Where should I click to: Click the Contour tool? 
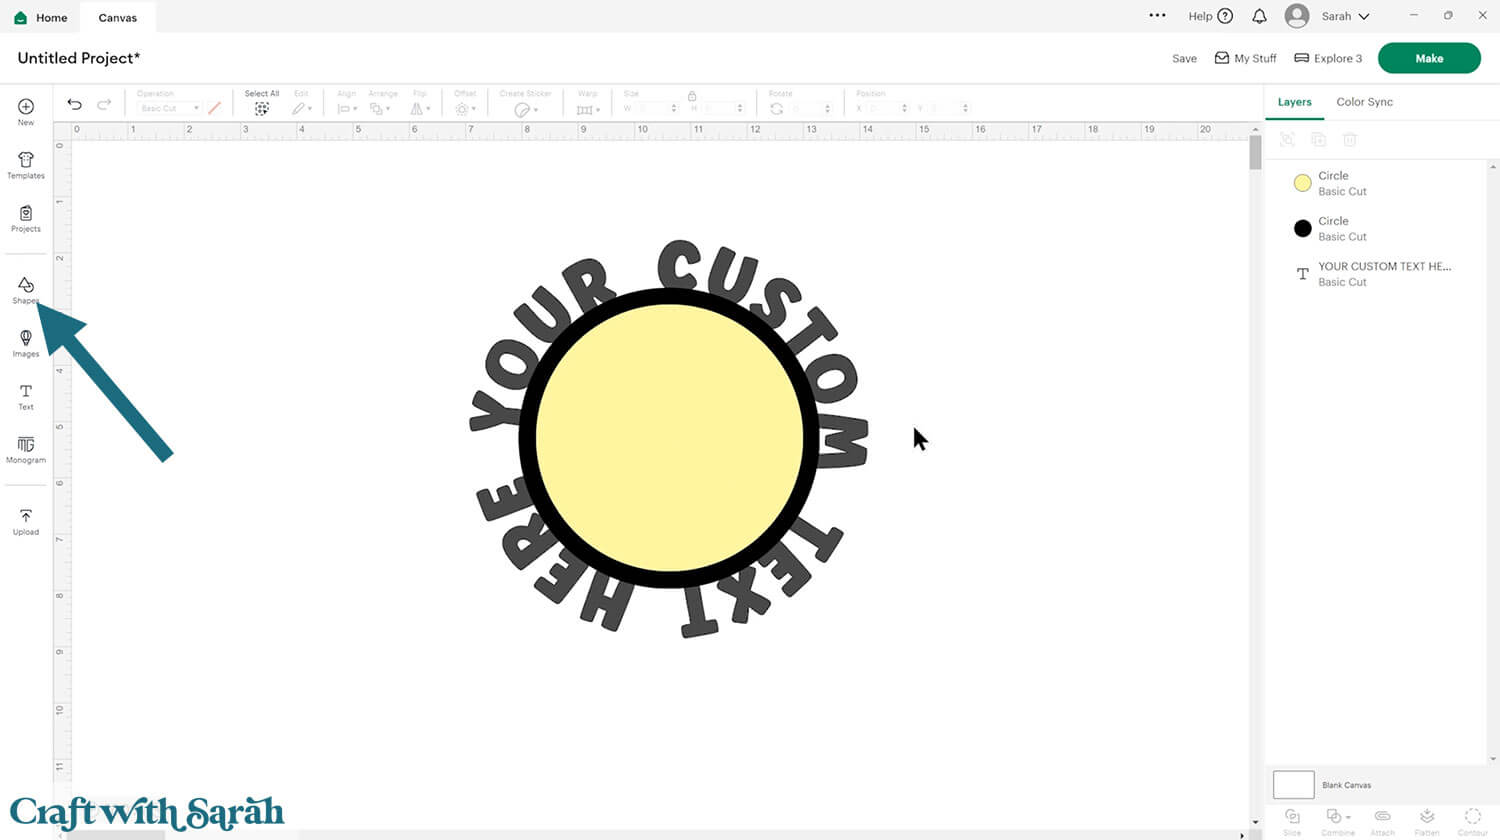[x=1472, y=820]
